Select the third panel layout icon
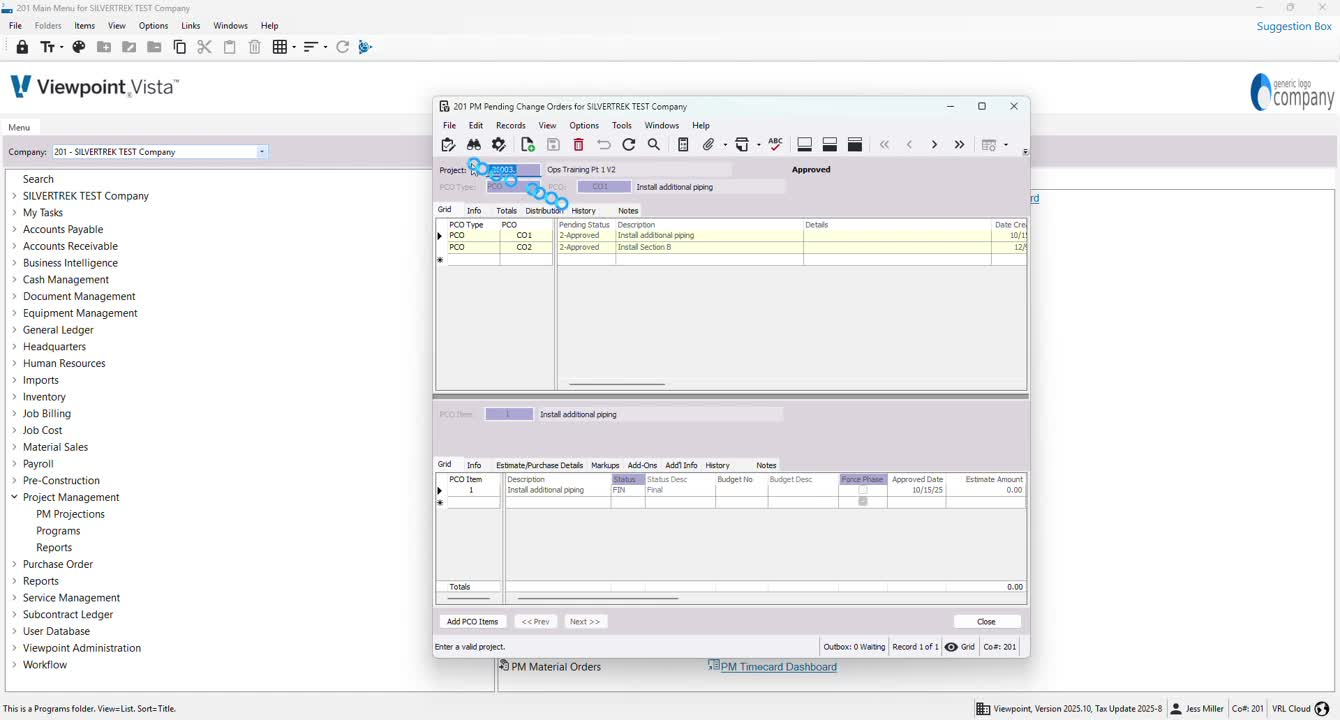Viewport: 1340px width, 720px height. (854, 145)
